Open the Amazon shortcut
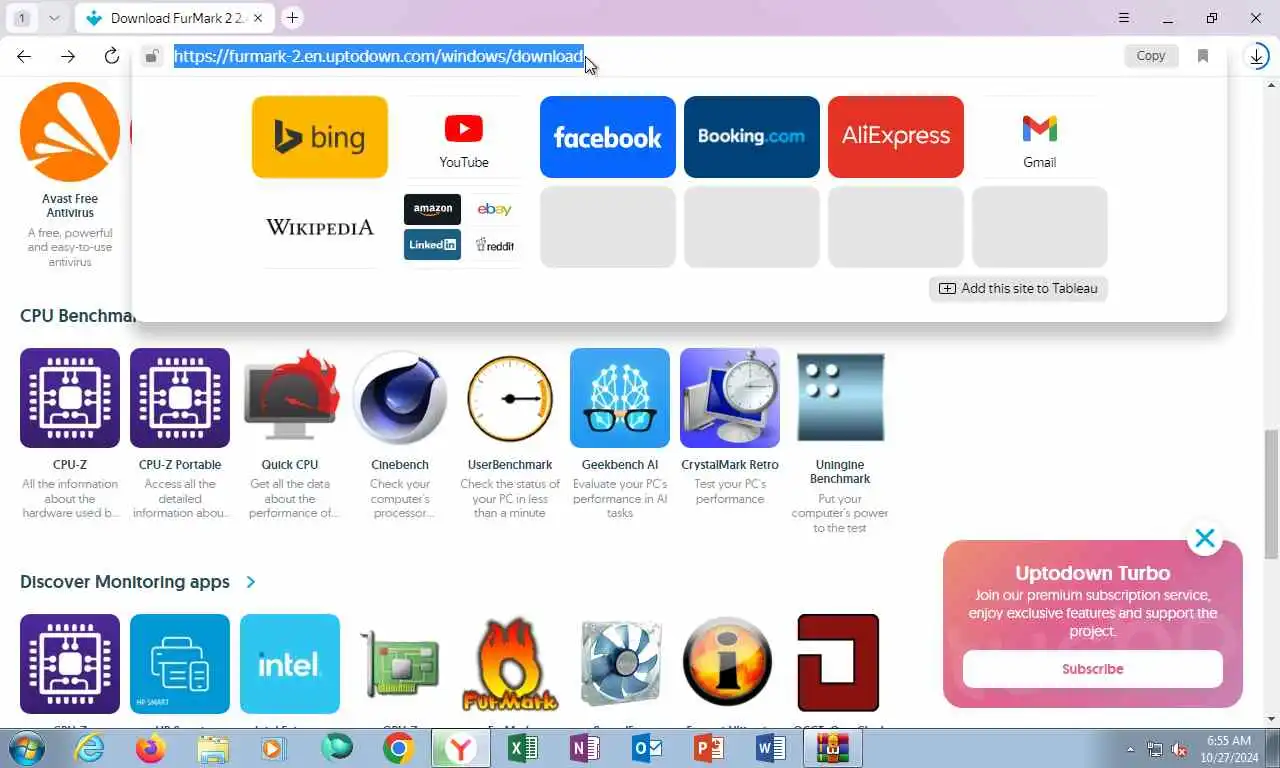This screenshot has height=768, width=1280. coord(433,209)
